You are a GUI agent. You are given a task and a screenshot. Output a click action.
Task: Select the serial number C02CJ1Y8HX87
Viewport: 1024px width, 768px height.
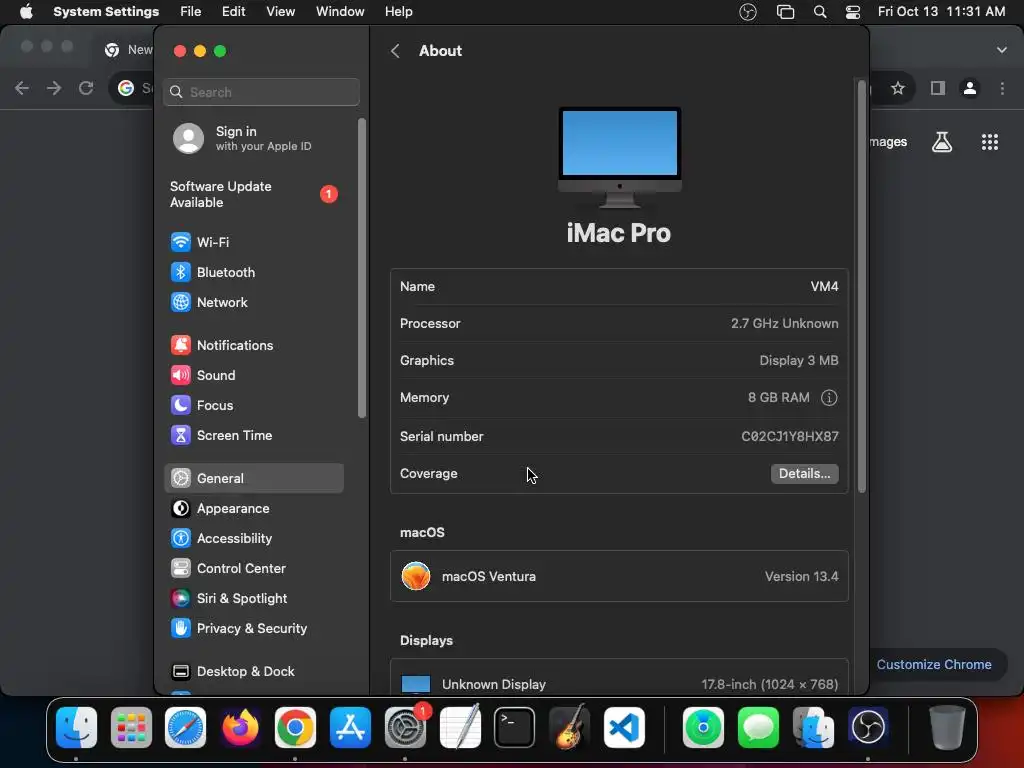(x=790, y=437)
